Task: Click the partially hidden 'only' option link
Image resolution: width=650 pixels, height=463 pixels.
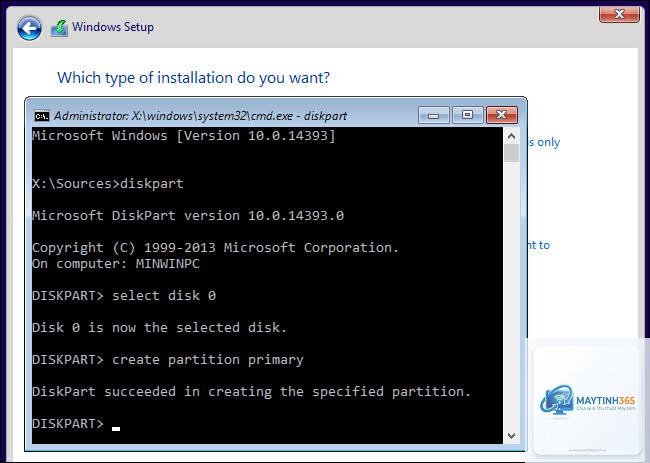Action: coord(544,142)
